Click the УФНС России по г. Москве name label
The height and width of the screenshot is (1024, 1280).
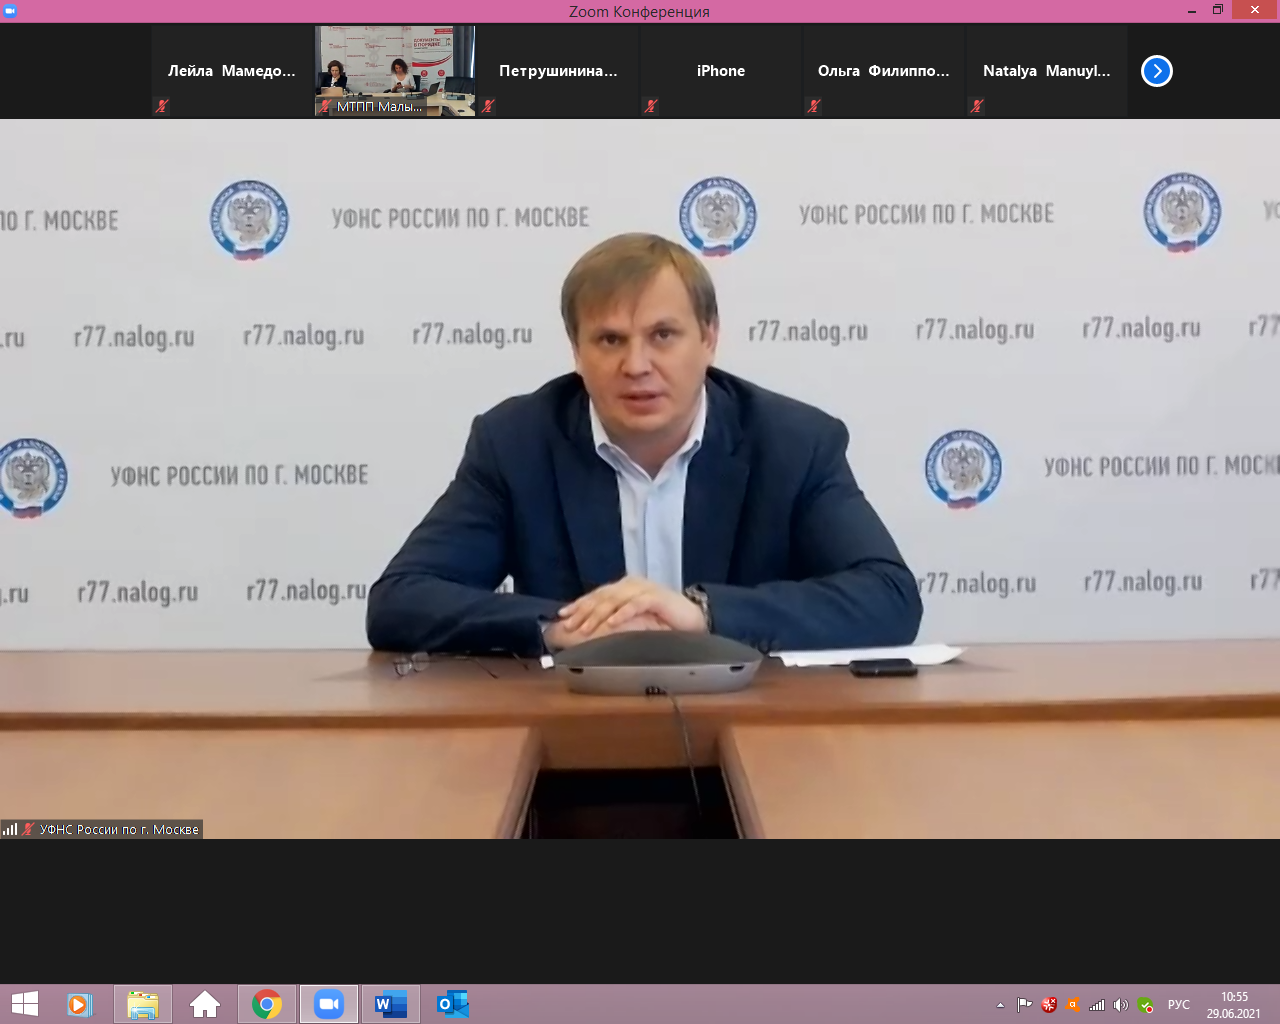point(118,829)
